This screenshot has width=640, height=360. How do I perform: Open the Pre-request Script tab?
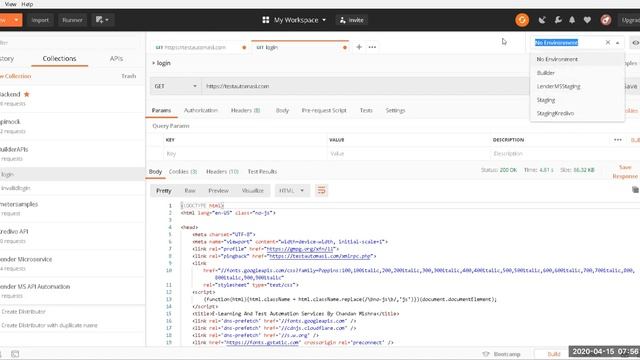(x=324, y=110)
